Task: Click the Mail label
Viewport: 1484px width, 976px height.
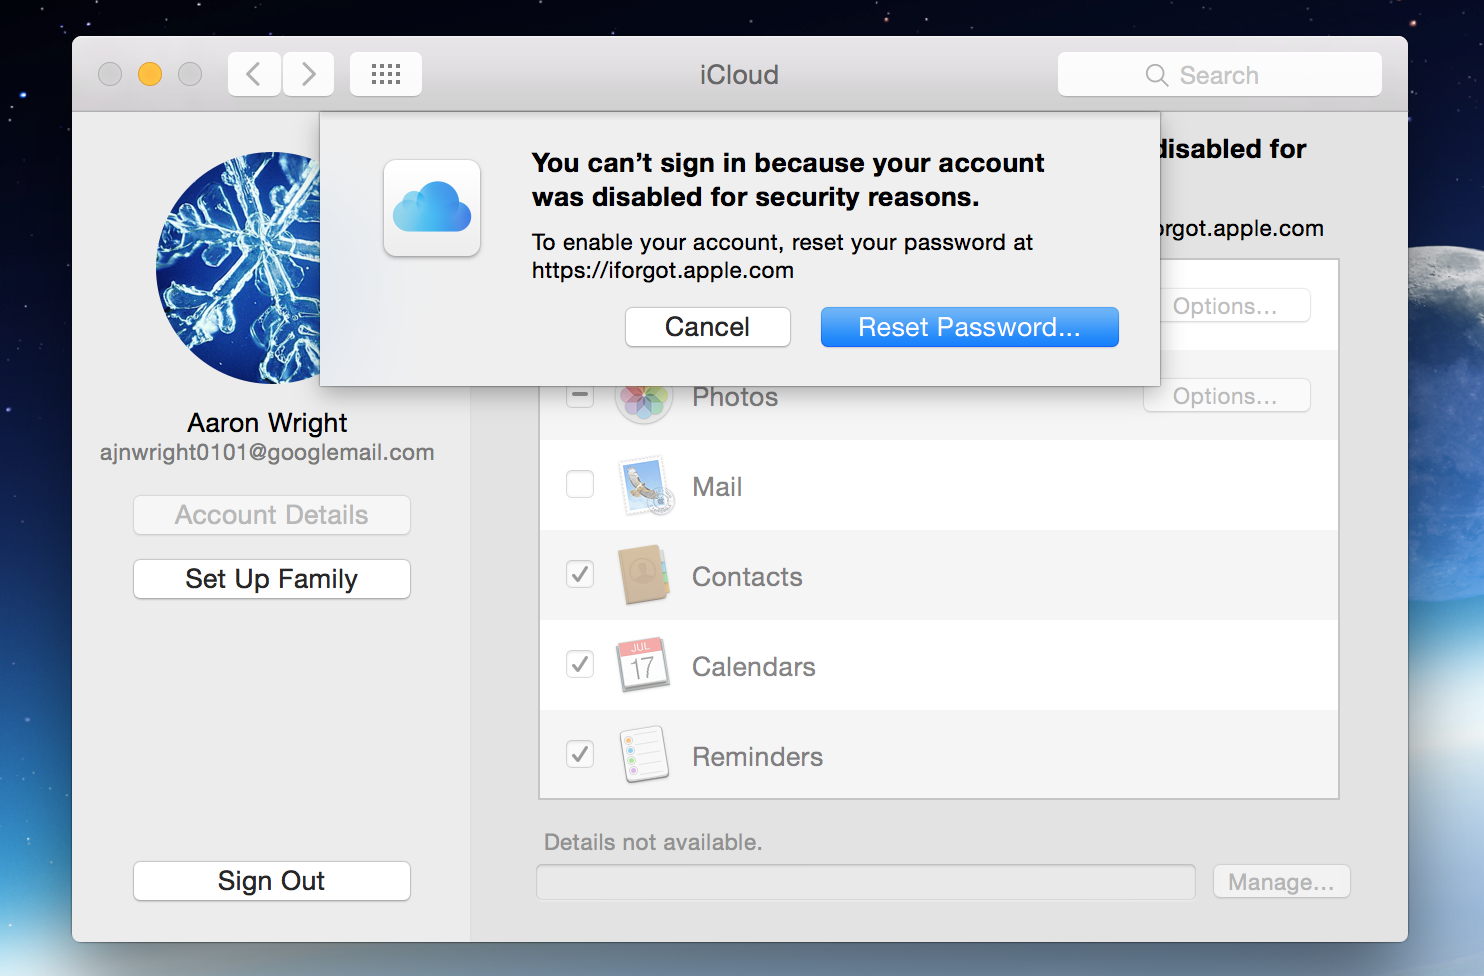Action: (x=717, y=487)
